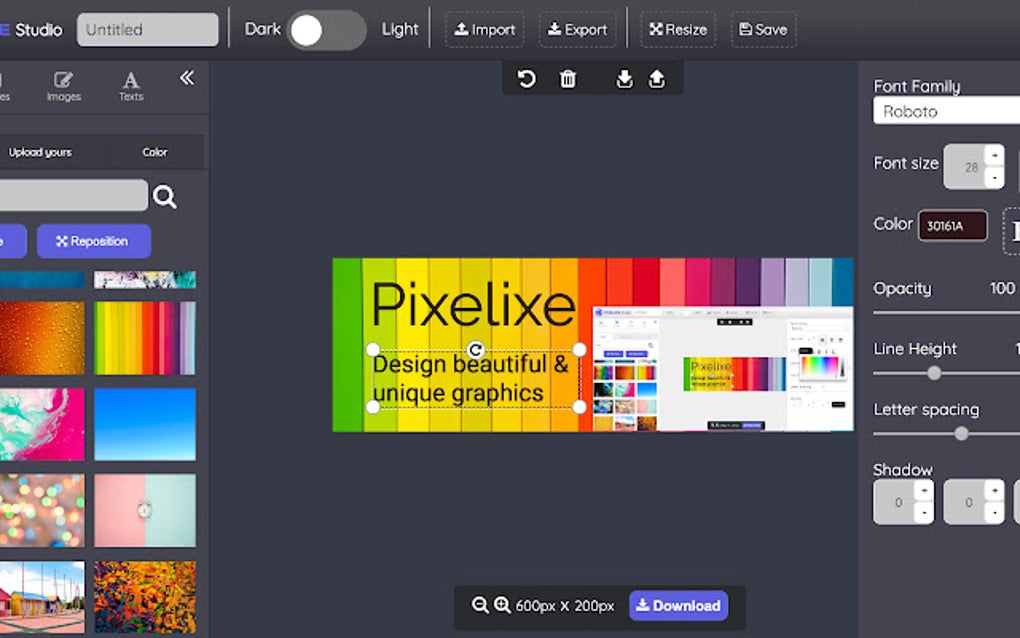This screenshot has width=1020, height=638.
Task: Select the orange bubbles image thumbnail
Action: pos(43,338)
